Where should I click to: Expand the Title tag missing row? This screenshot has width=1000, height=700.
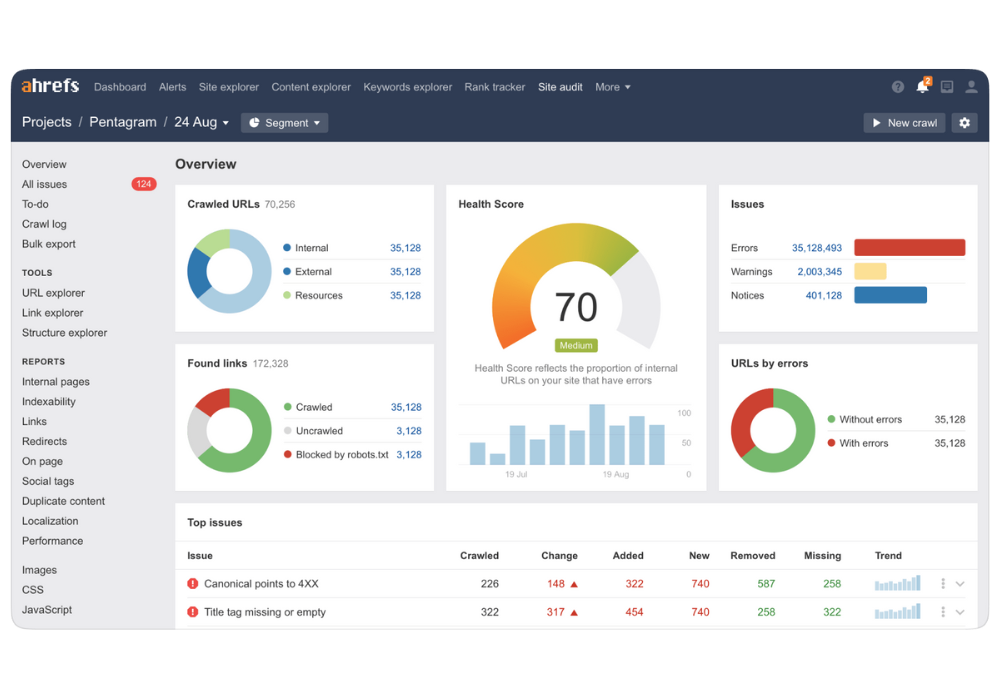[960, 612]
